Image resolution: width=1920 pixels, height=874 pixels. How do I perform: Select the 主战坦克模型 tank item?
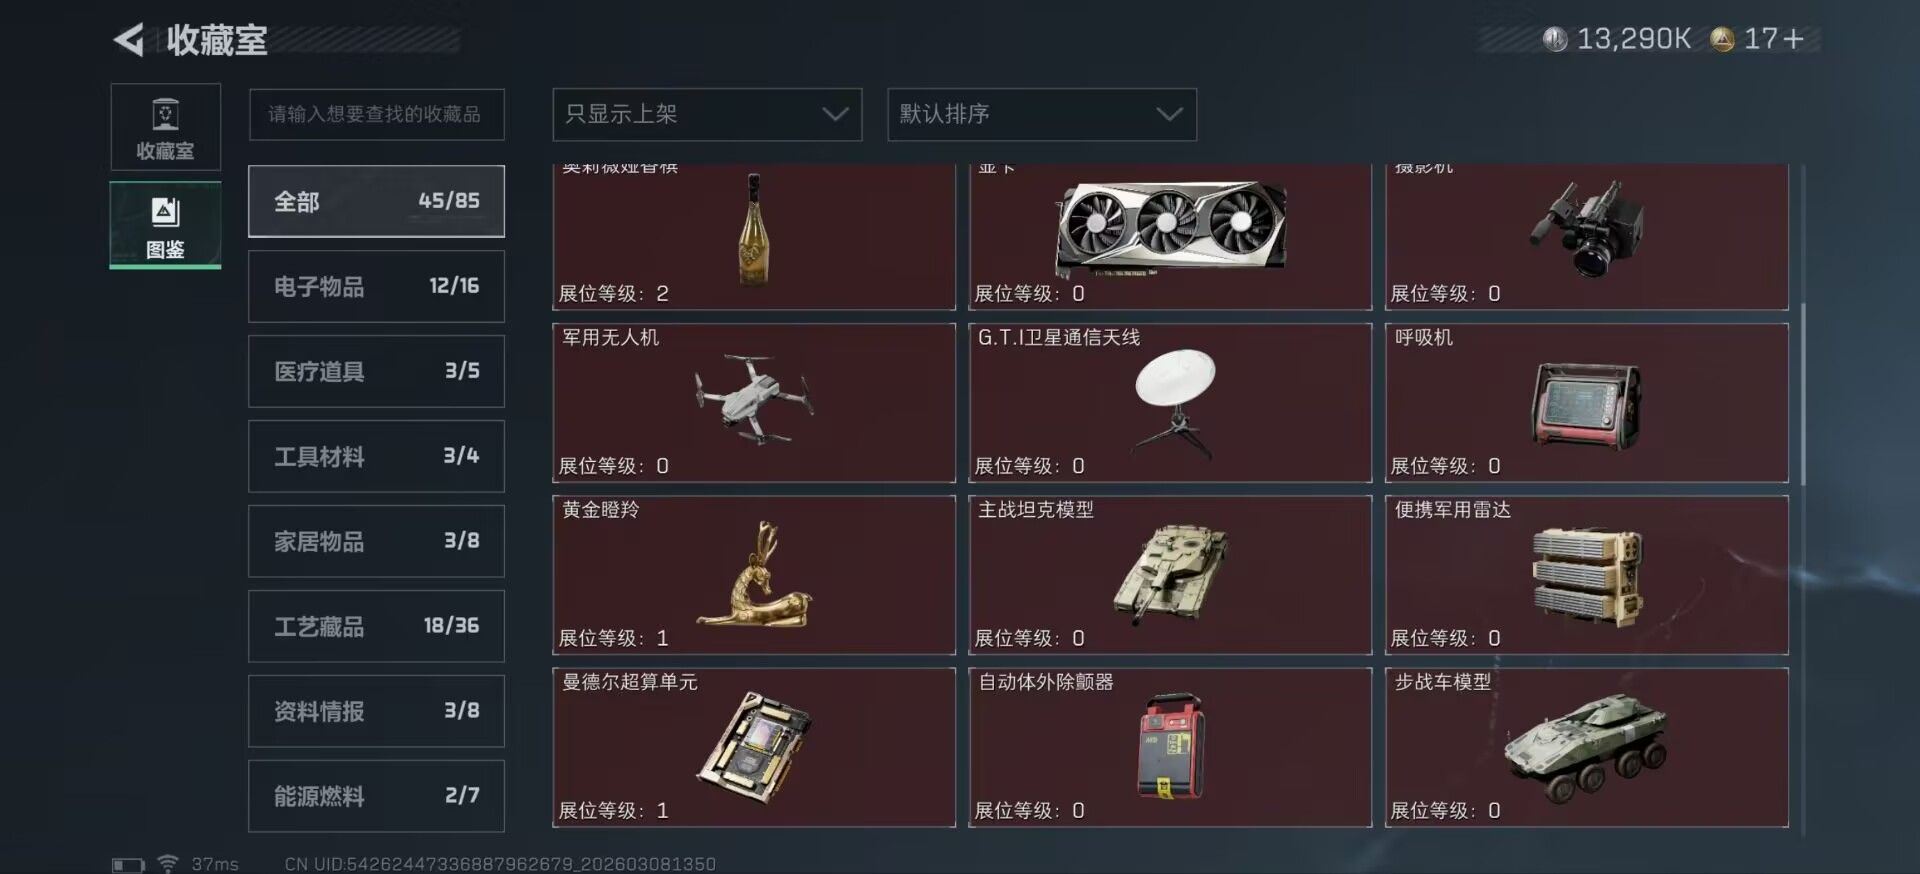(1170, 575)
